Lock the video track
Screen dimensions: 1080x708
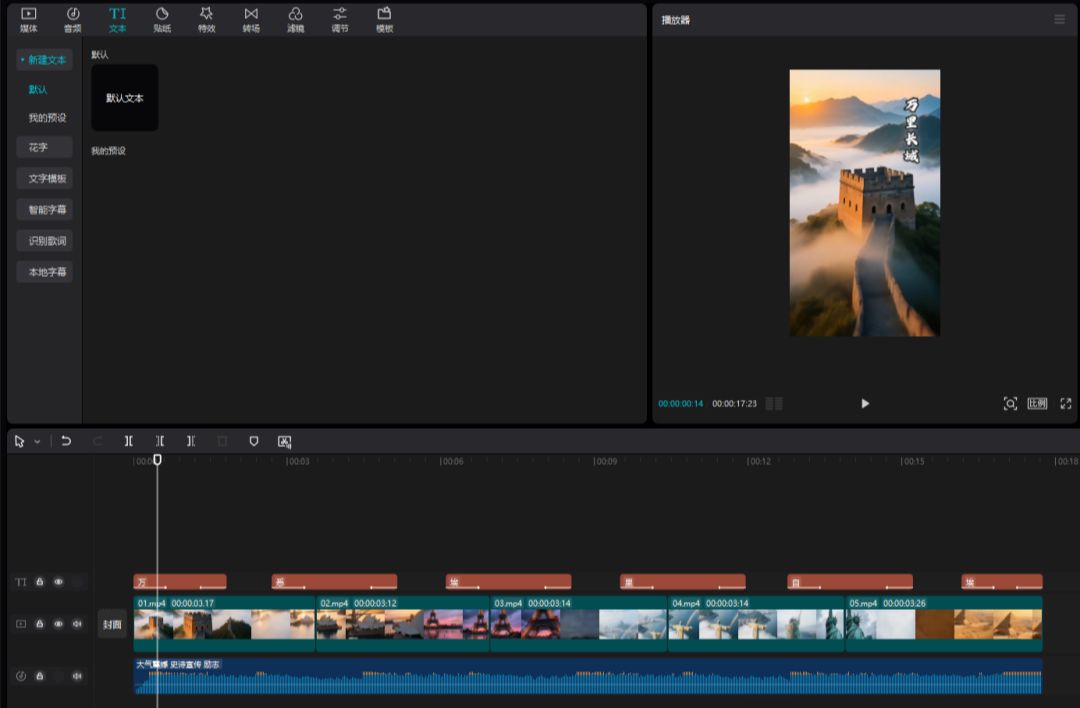(x=38, y=622)
